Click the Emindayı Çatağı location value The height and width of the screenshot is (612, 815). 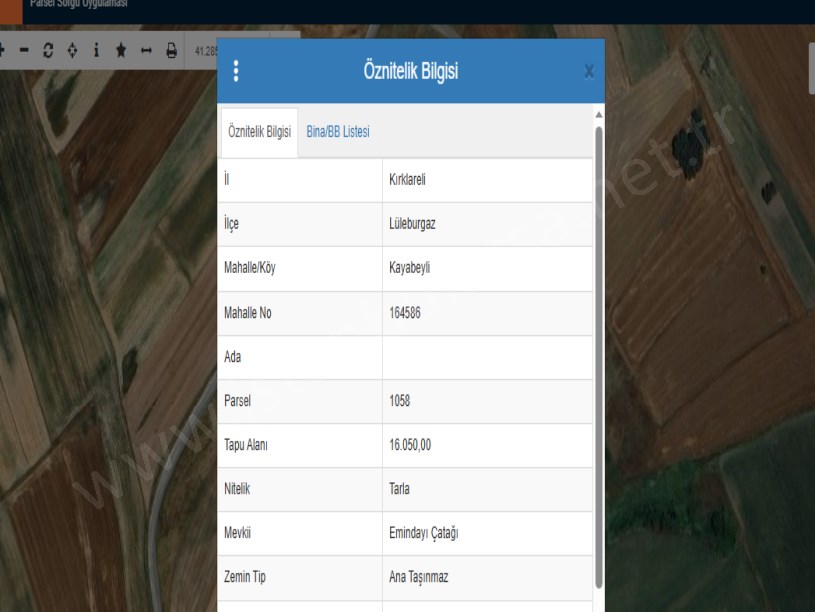(x=423, y=534)
